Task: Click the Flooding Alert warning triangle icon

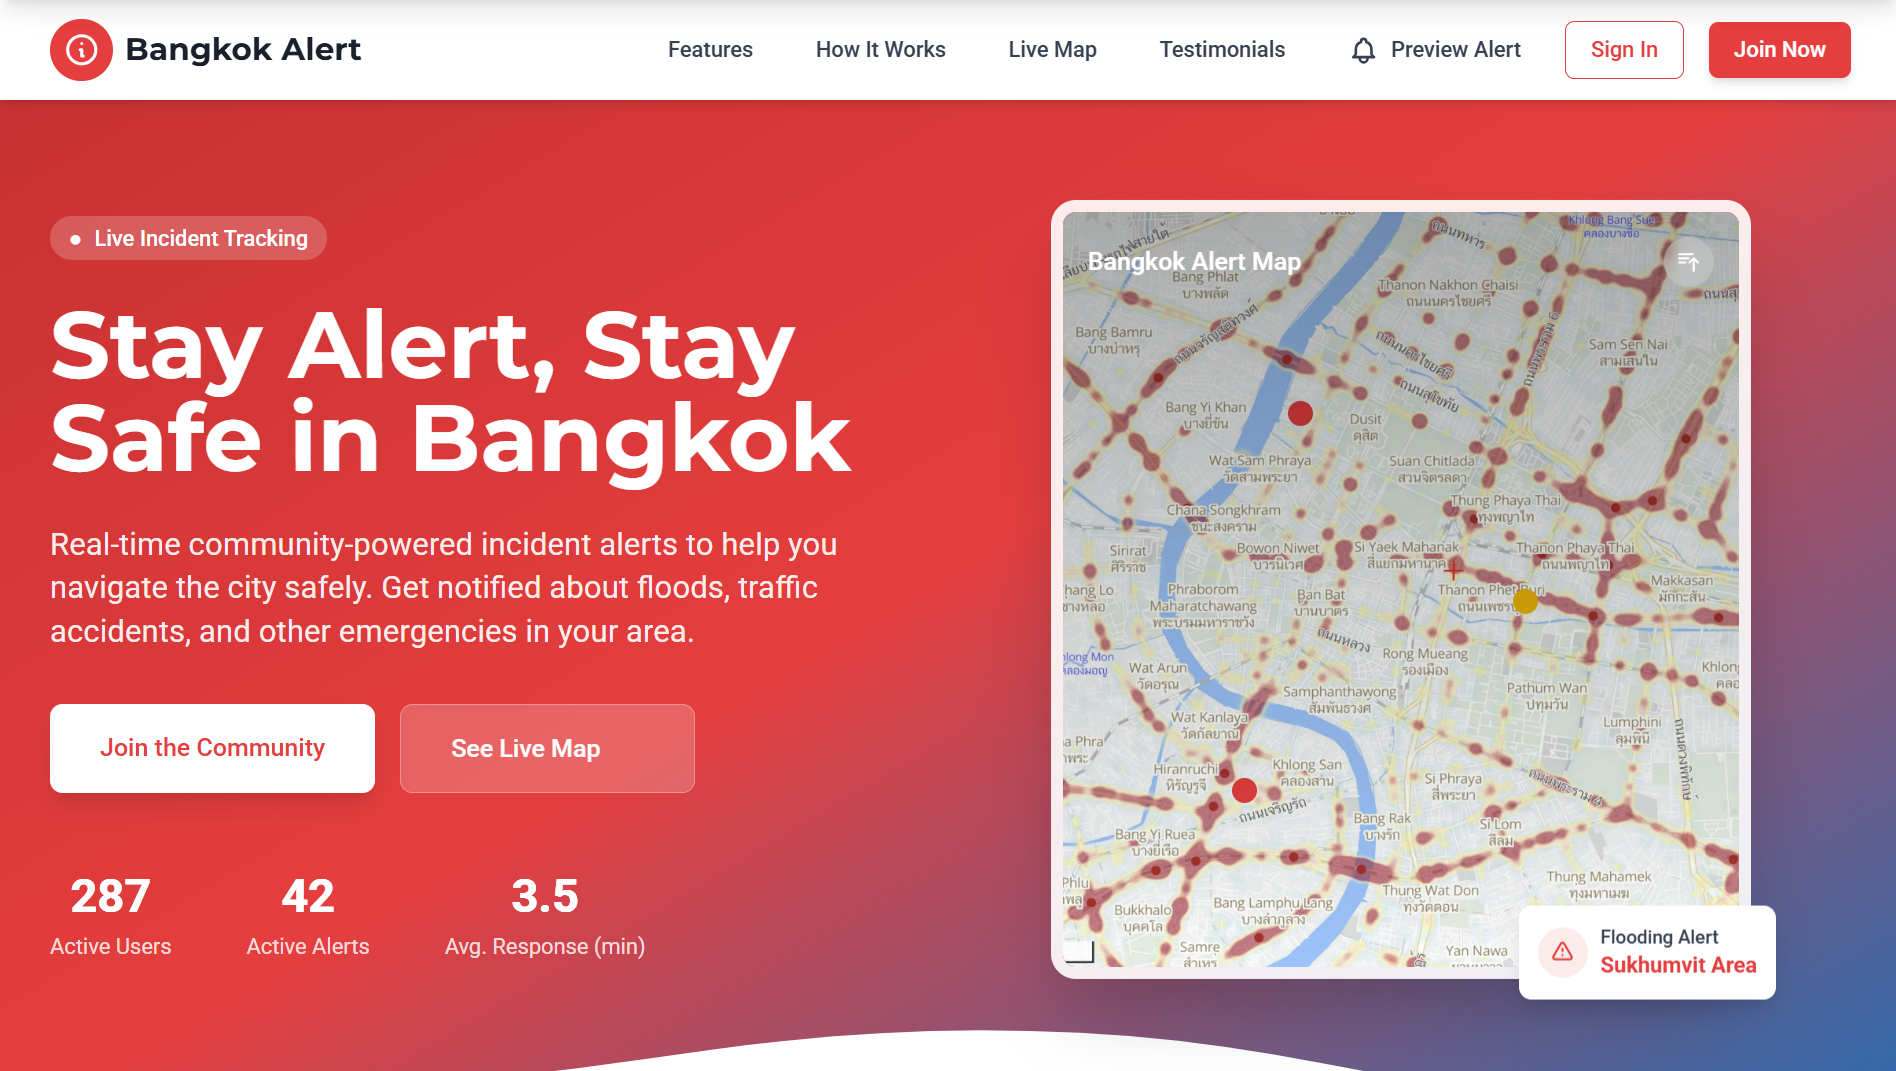Action: [x=1562, y=952]
